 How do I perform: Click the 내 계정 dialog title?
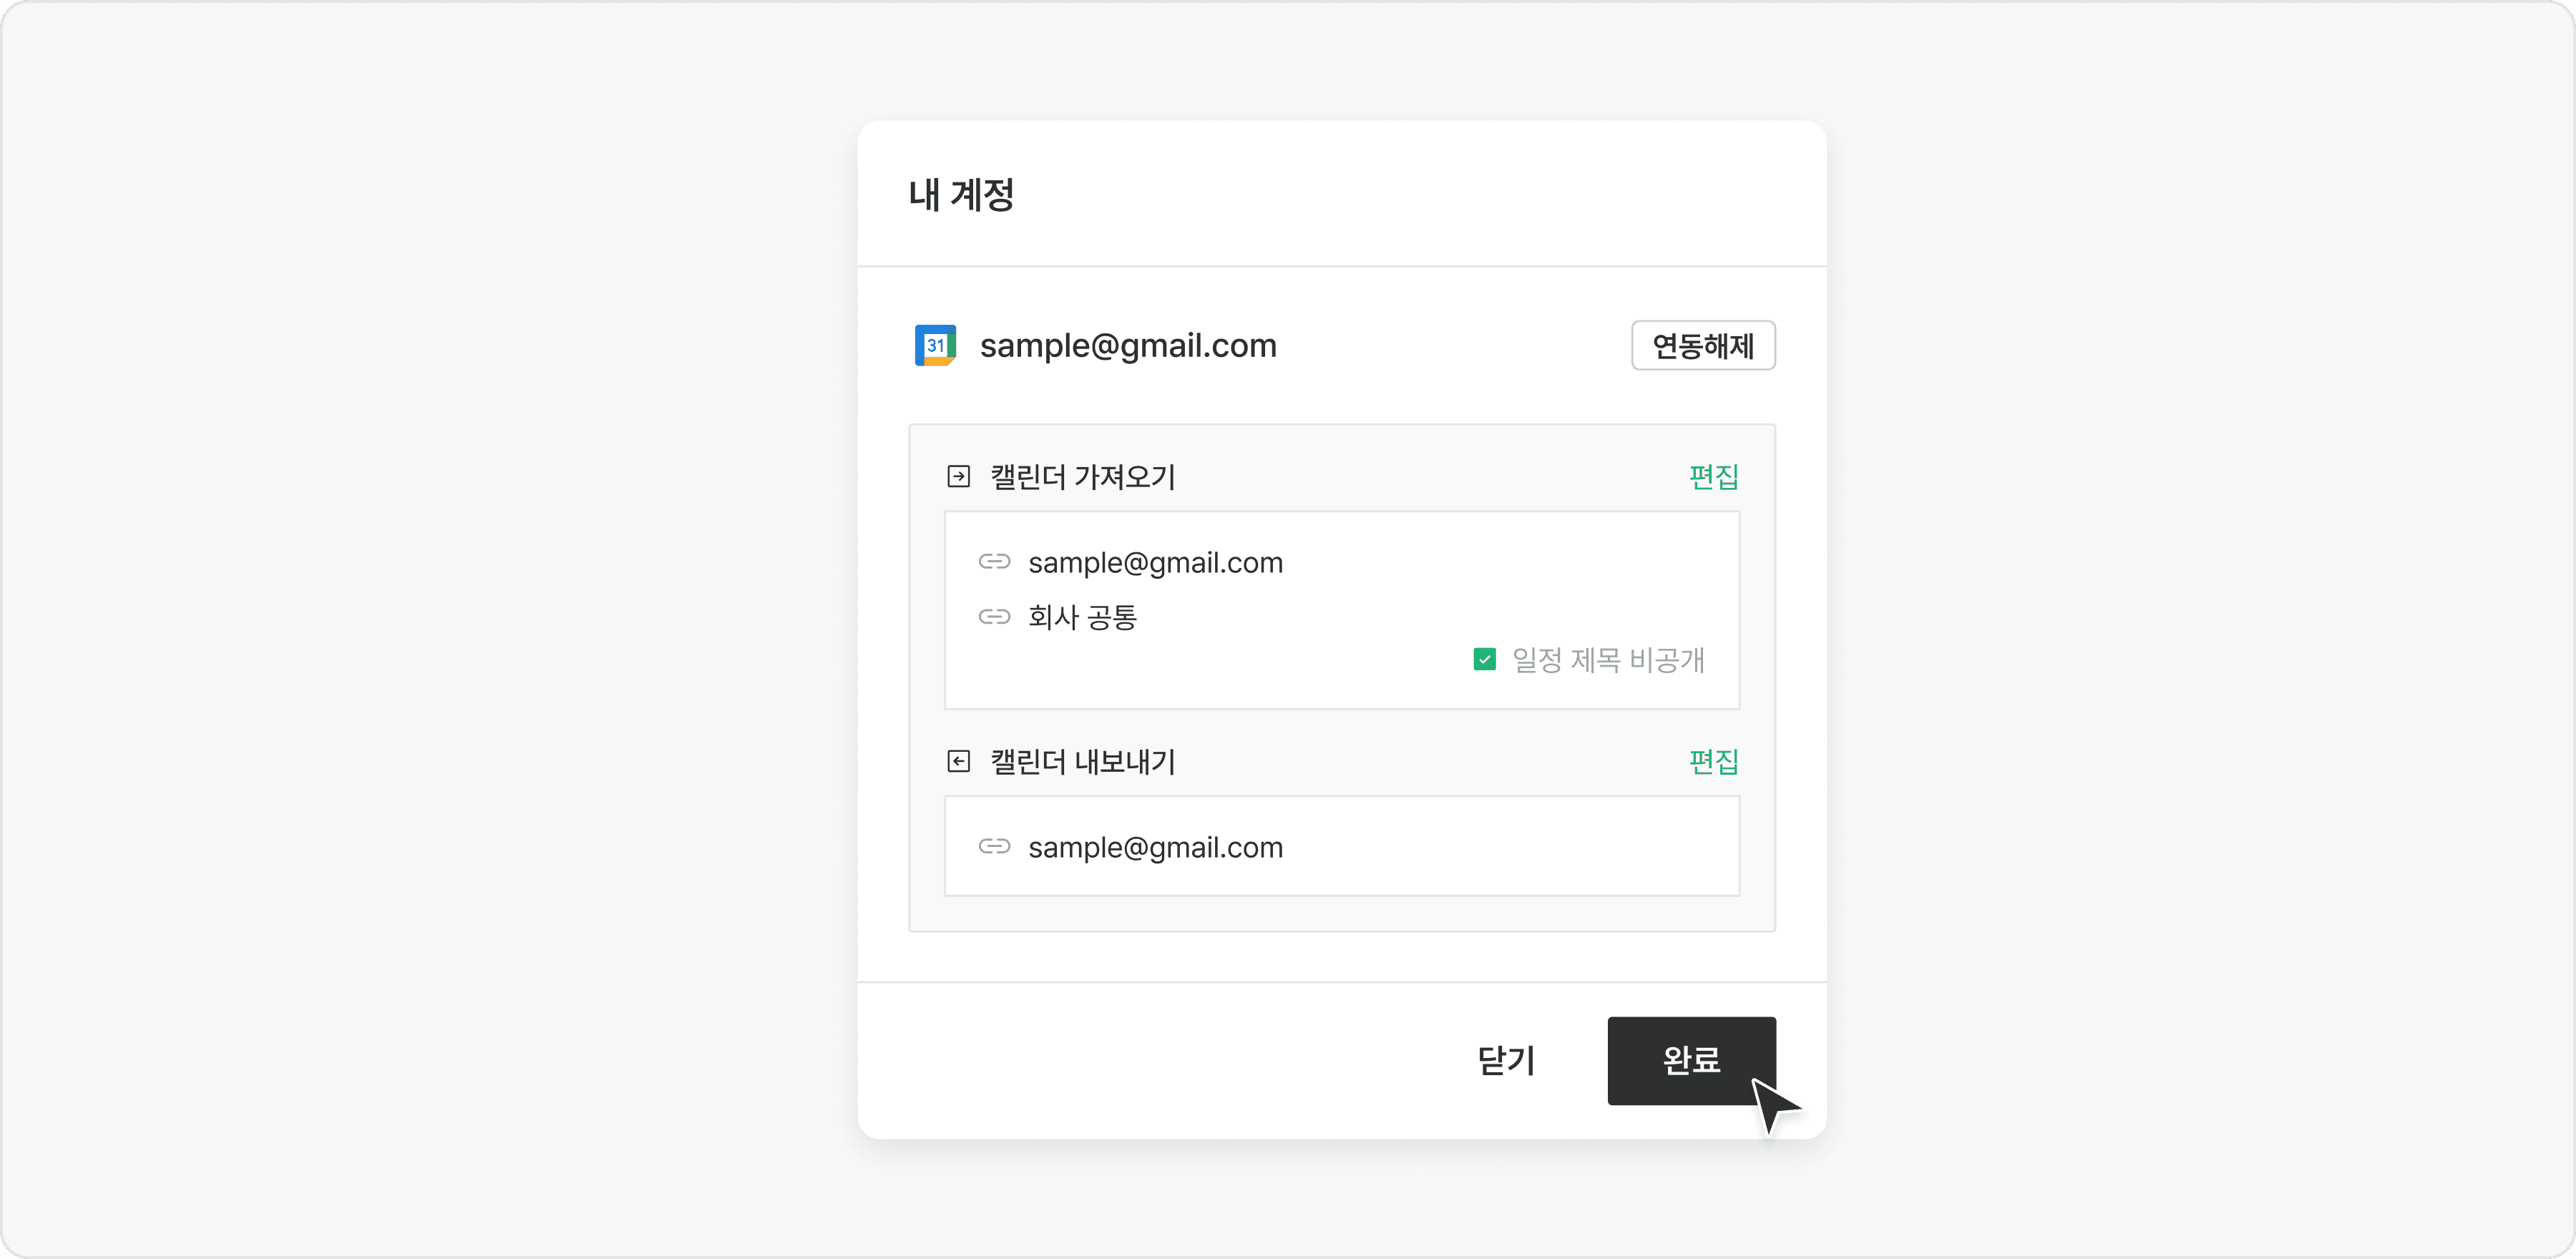pyautogui.click(x=961, y=196)
